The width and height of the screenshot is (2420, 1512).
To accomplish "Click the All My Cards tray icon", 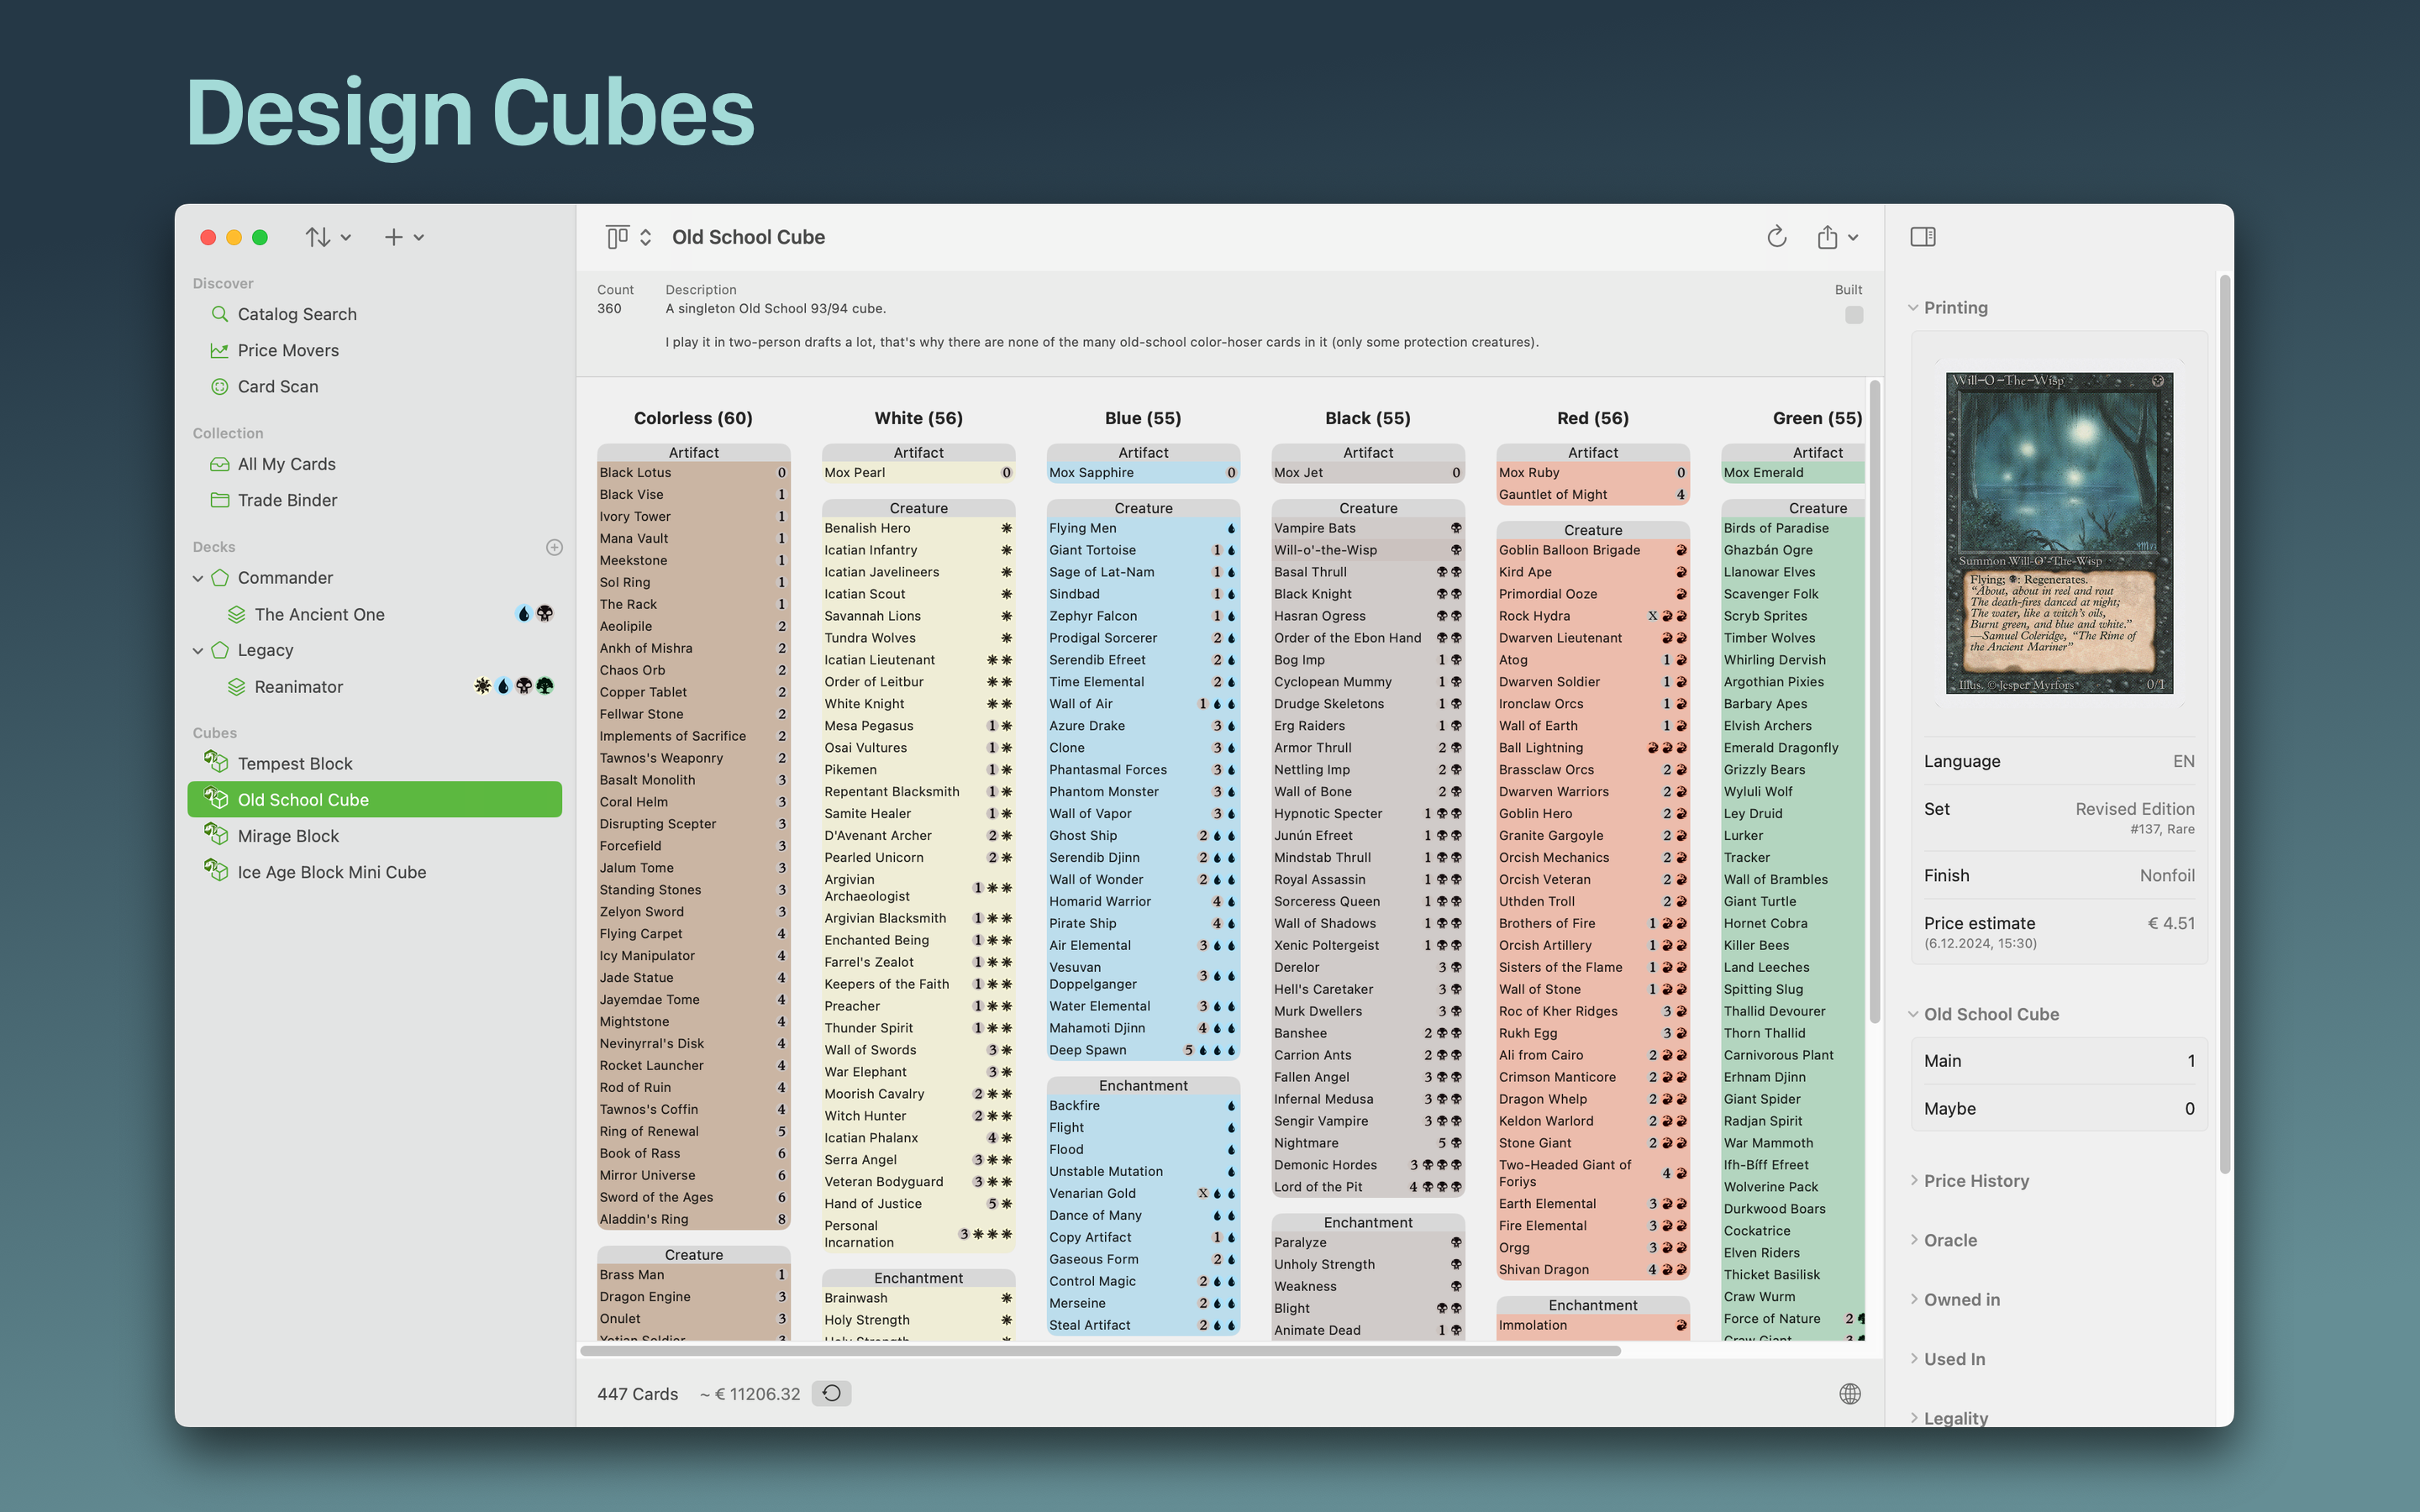I will [x=219, y=464].
